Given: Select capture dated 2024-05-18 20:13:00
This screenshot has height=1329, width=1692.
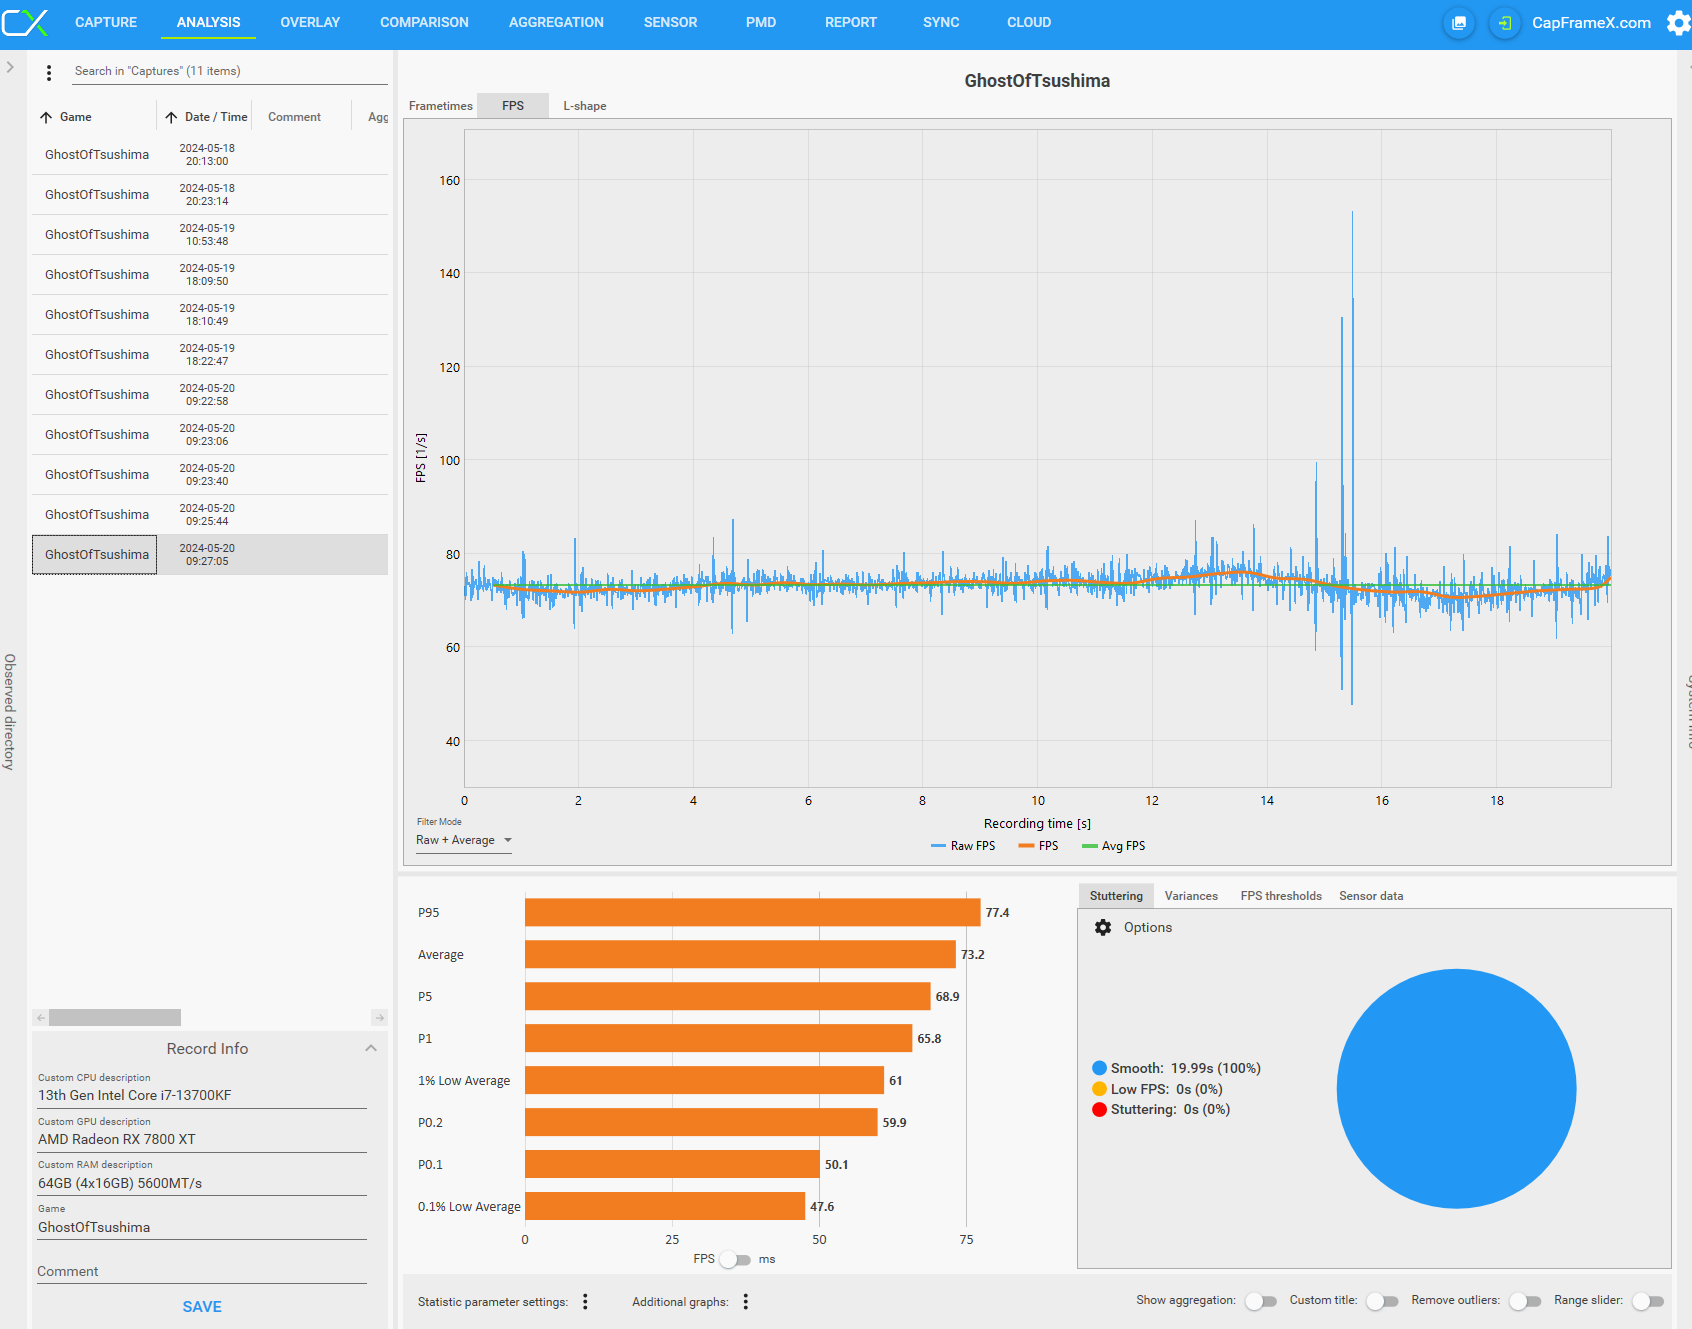Looking at the screenshot, I should (210, 155).
